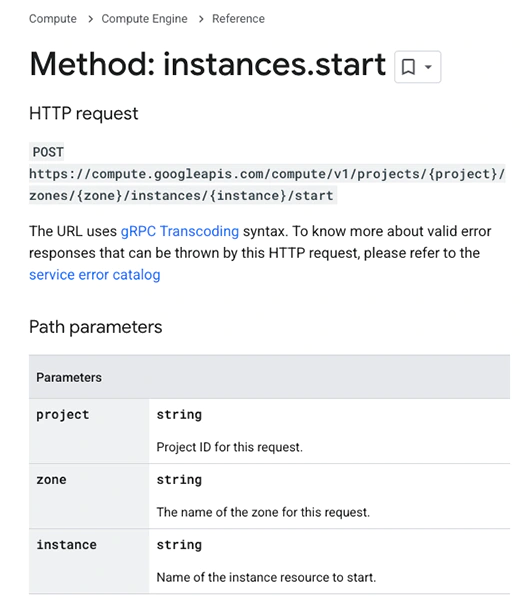Select the project parameter name
Image resolution: width=530 pixels, height=616 pixels.
(x=63, y=415)
